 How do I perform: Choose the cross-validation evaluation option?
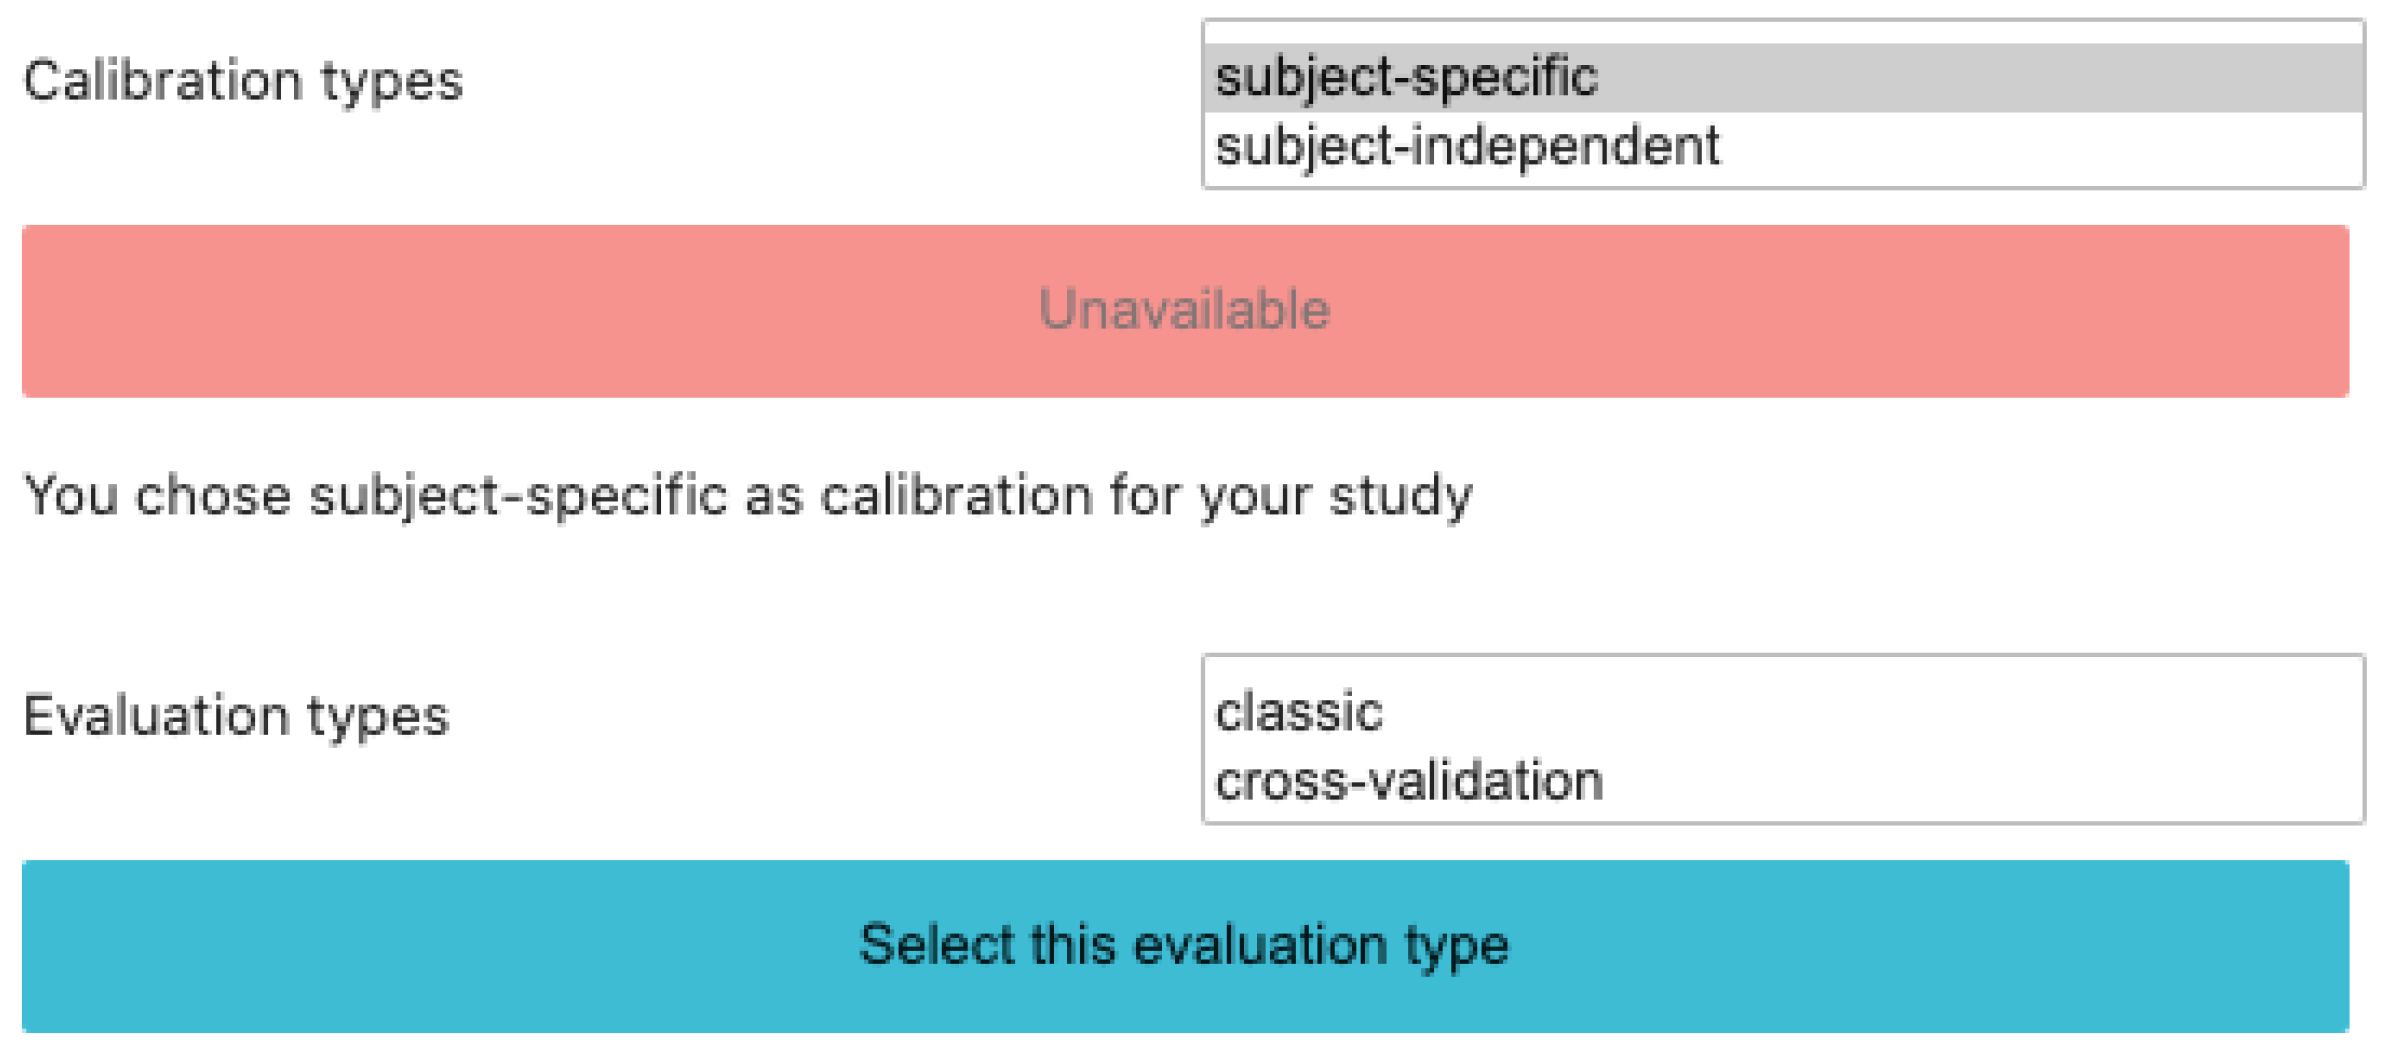1408,781
